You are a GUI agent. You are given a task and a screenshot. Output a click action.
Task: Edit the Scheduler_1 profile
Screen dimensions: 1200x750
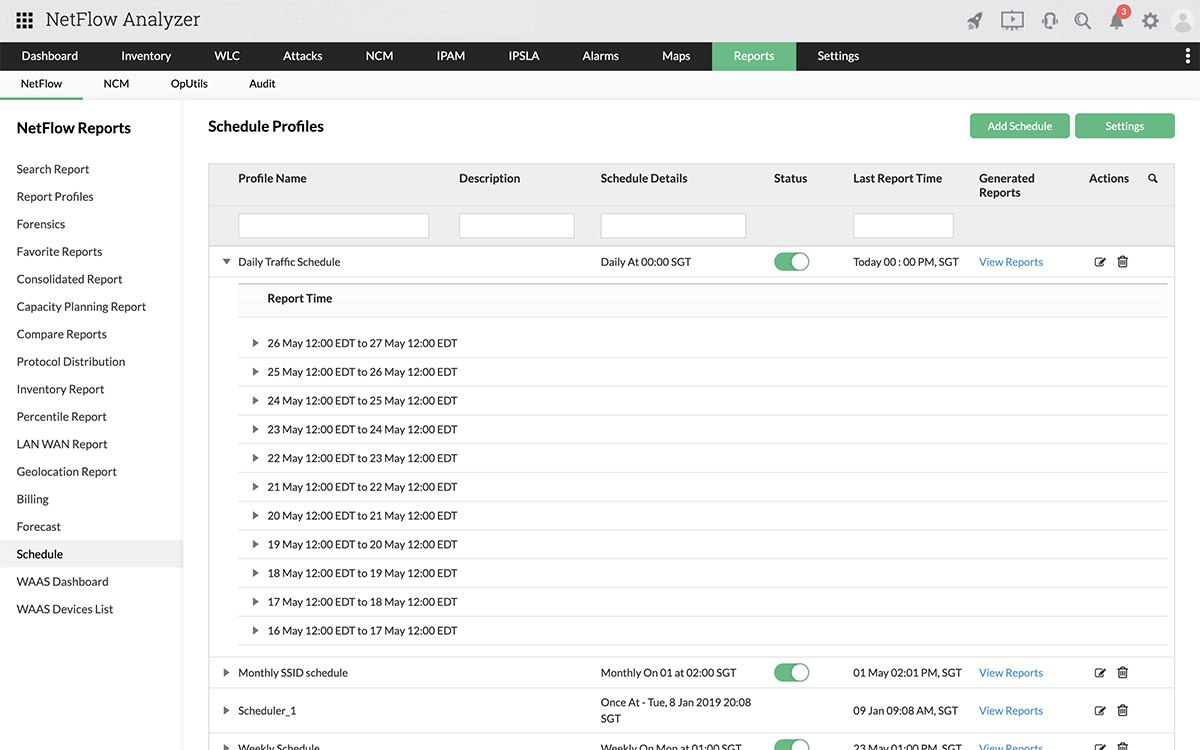[x=1100, y=711]
